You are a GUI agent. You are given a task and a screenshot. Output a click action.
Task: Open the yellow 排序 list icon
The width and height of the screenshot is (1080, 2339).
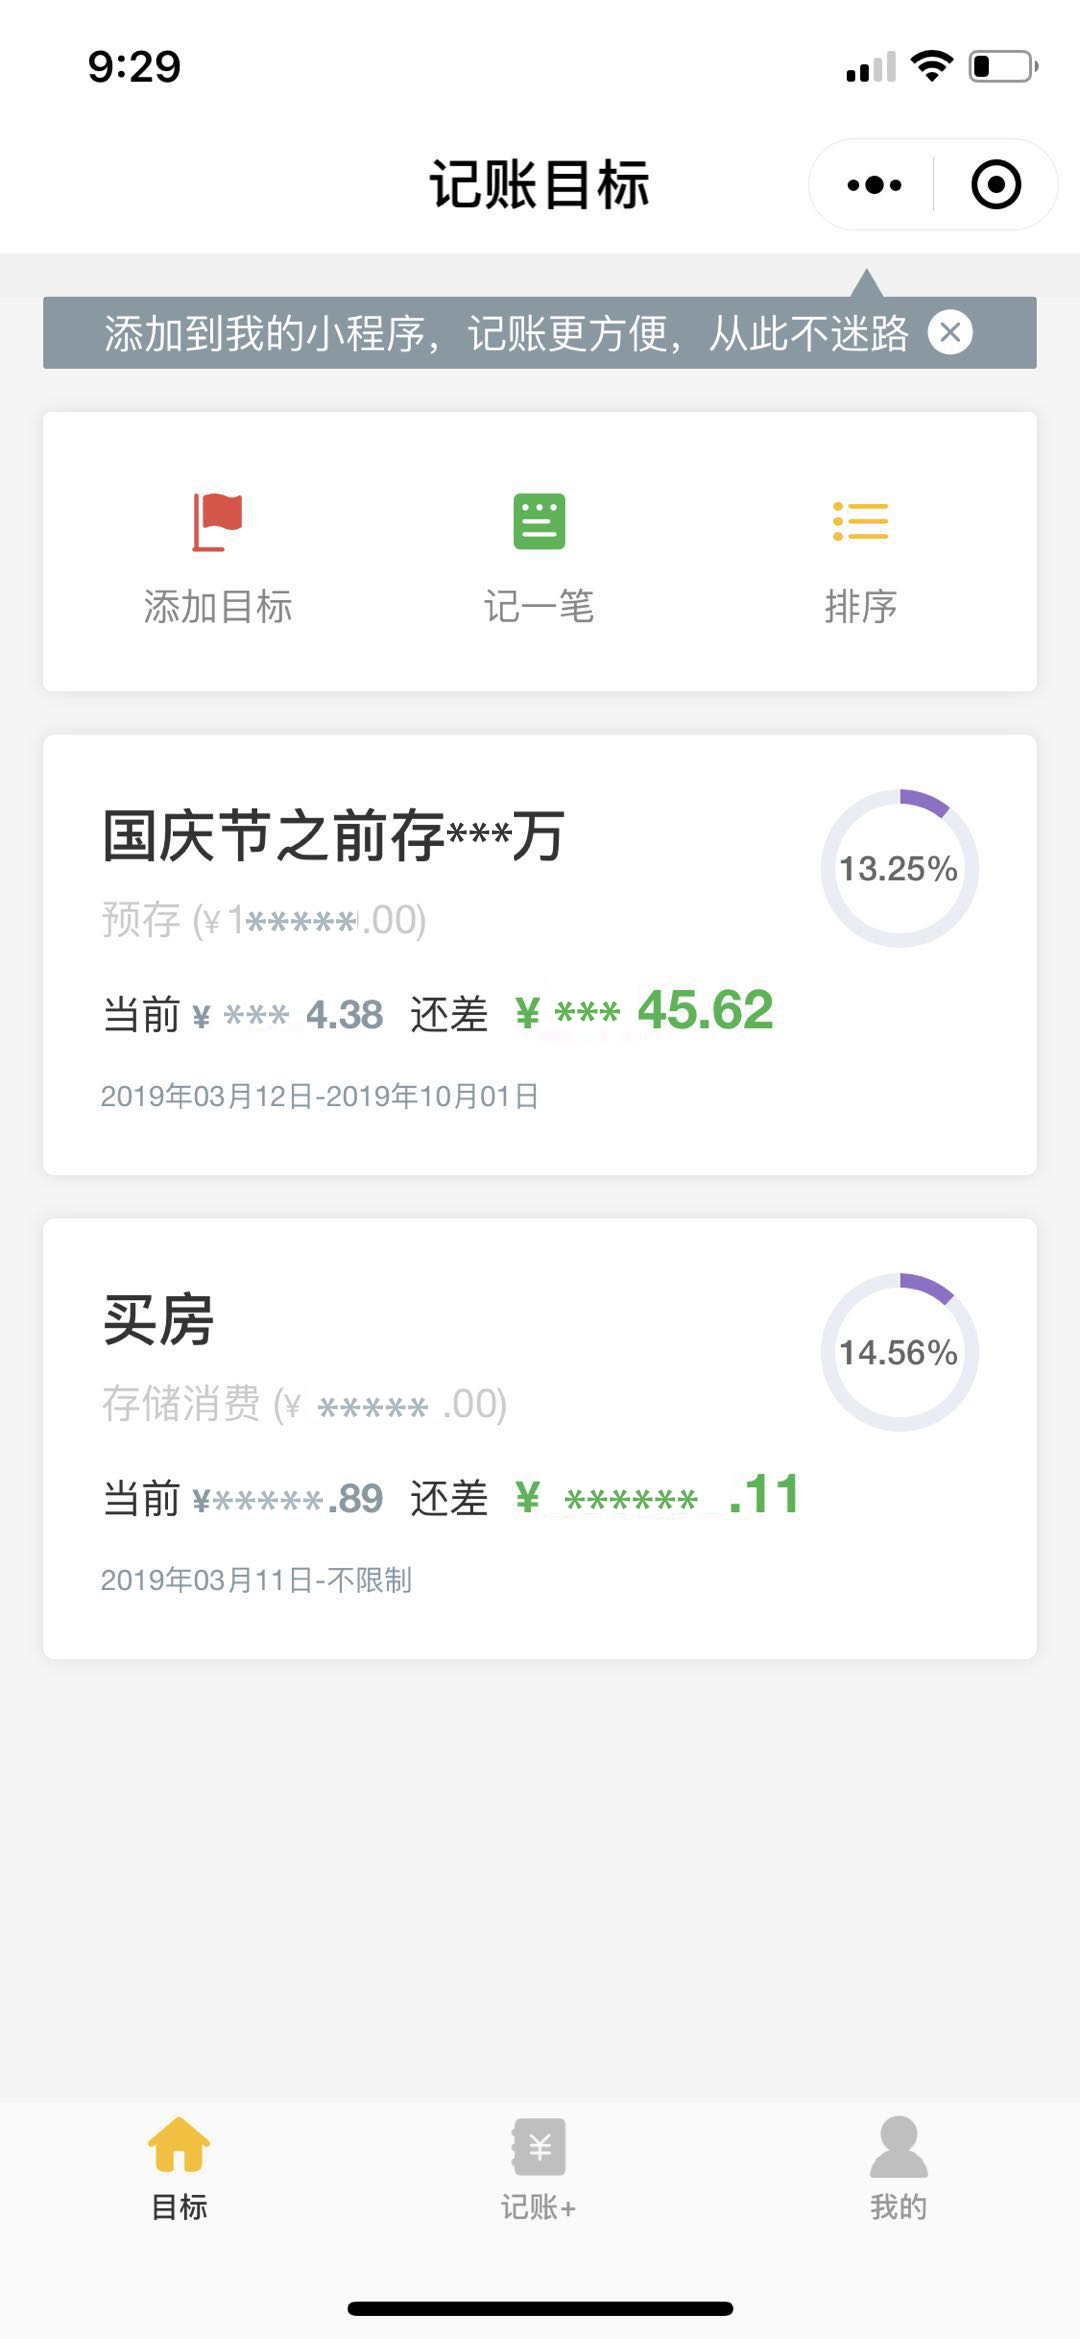point(860,521)
